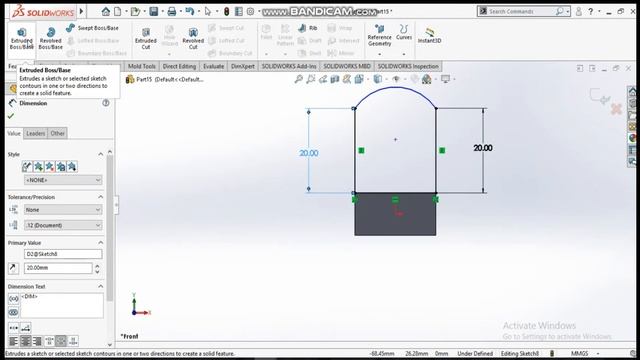Print using the printer icon

coord(172,11)
